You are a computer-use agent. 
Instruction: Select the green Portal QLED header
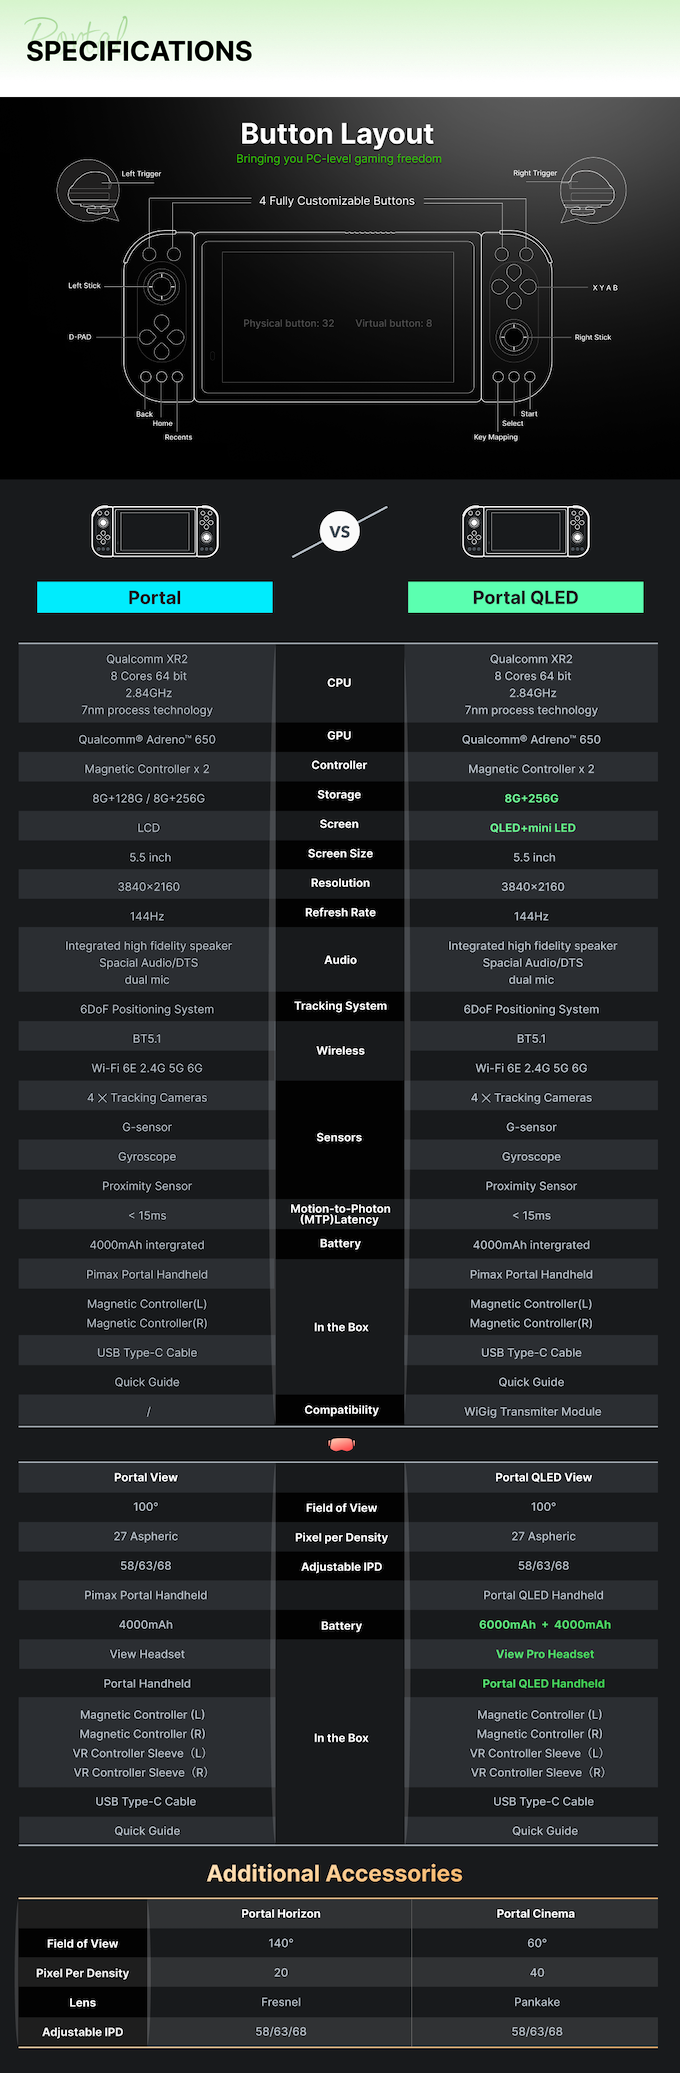[x=526, y=597]
